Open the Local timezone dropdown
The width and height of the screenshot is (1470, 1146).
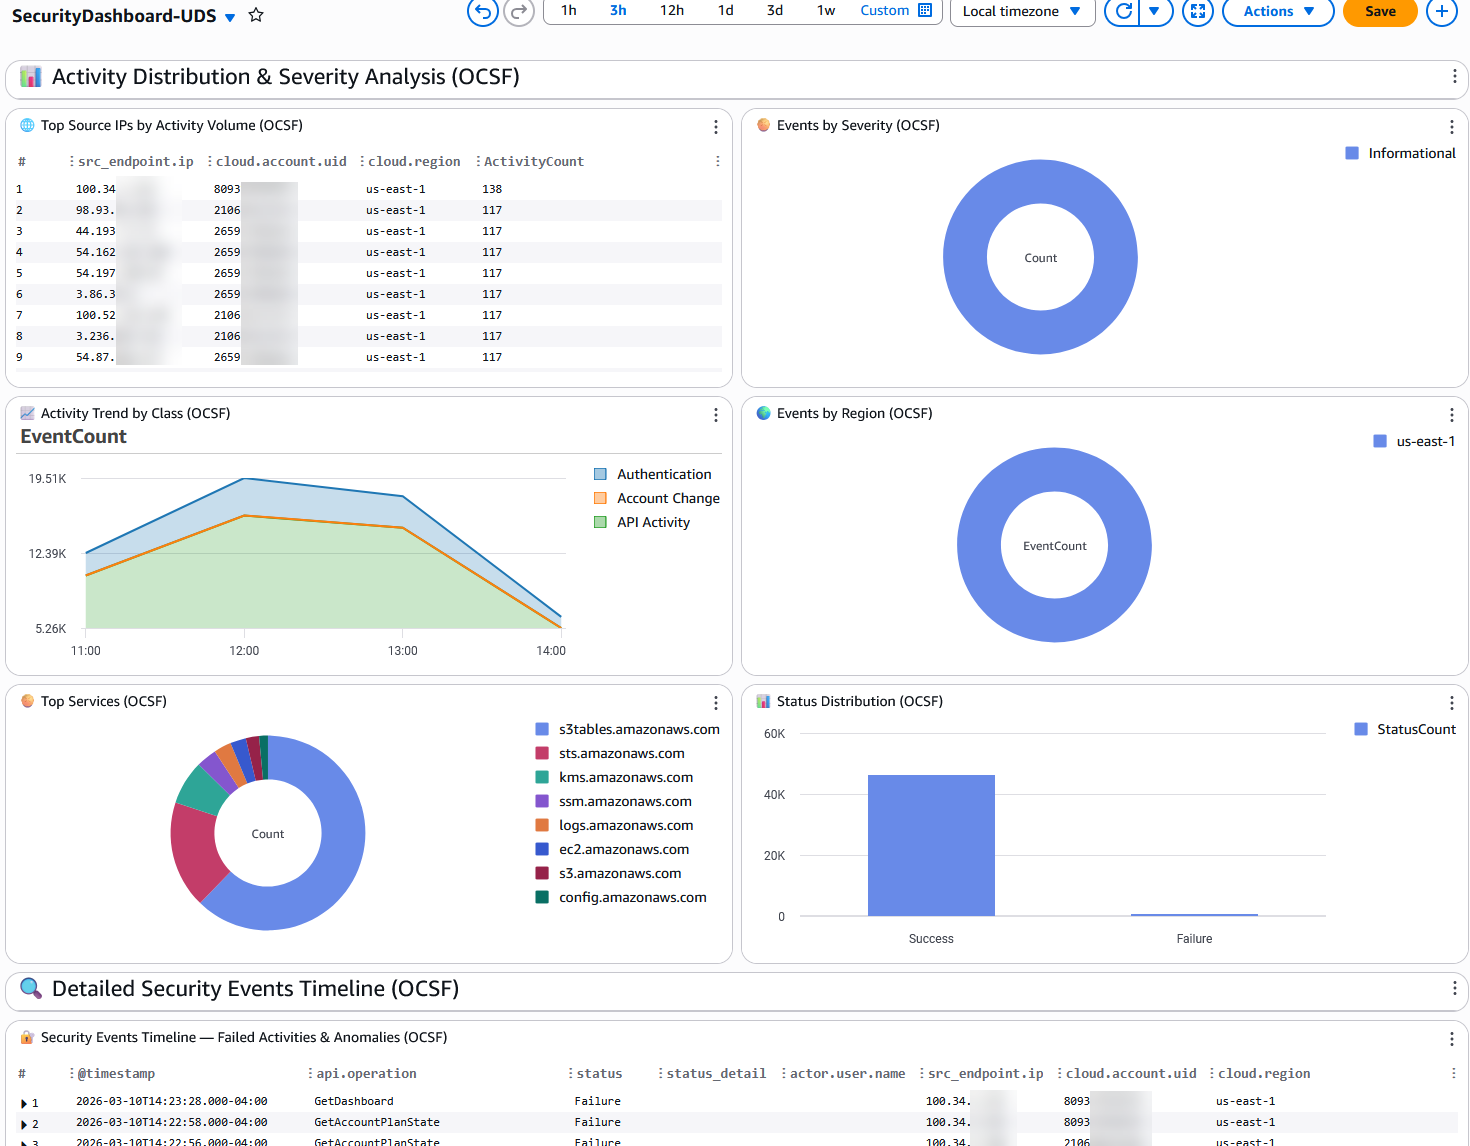1021,13
